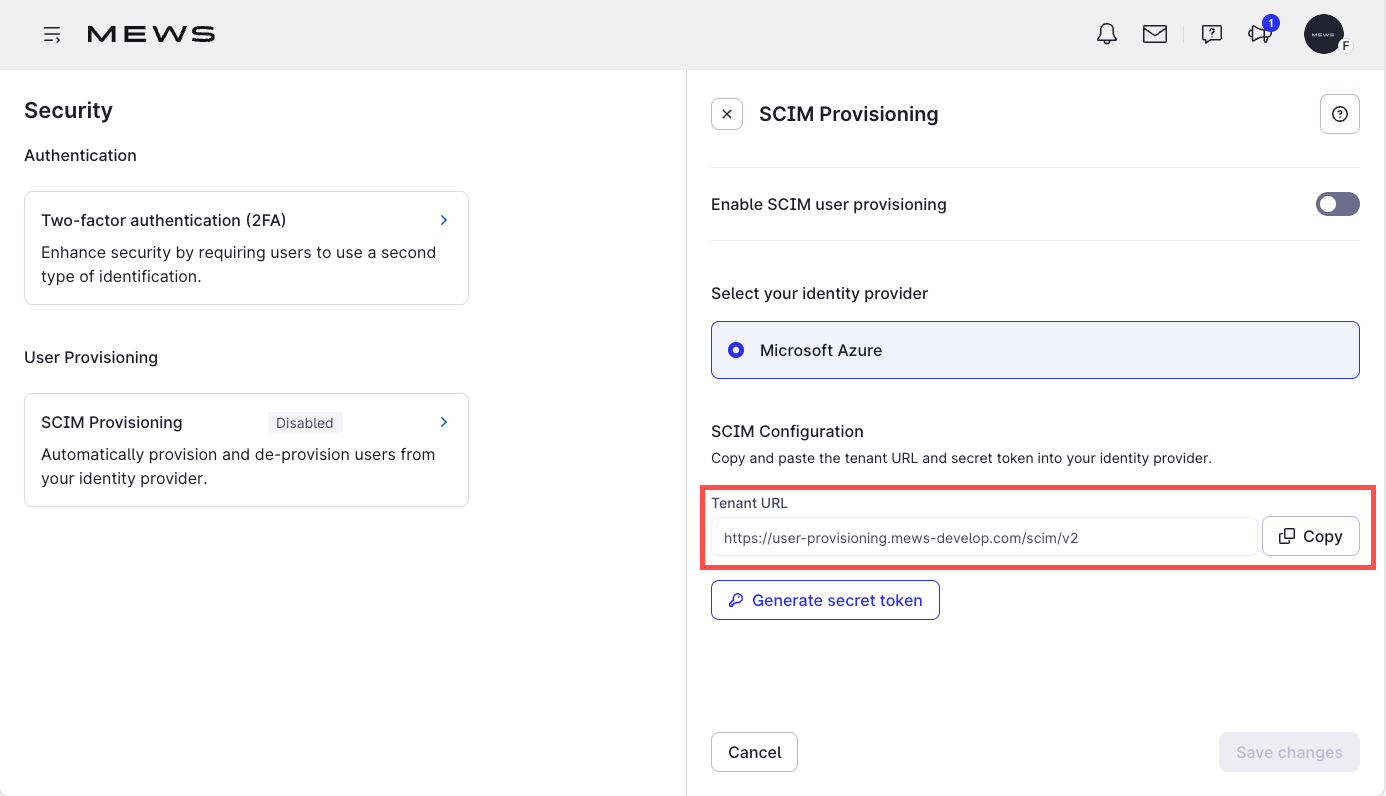The width and height of the screenshot is (1386, 796).
Task: Click the SCIM Provisioning help icon
Action: [1339, 114]
